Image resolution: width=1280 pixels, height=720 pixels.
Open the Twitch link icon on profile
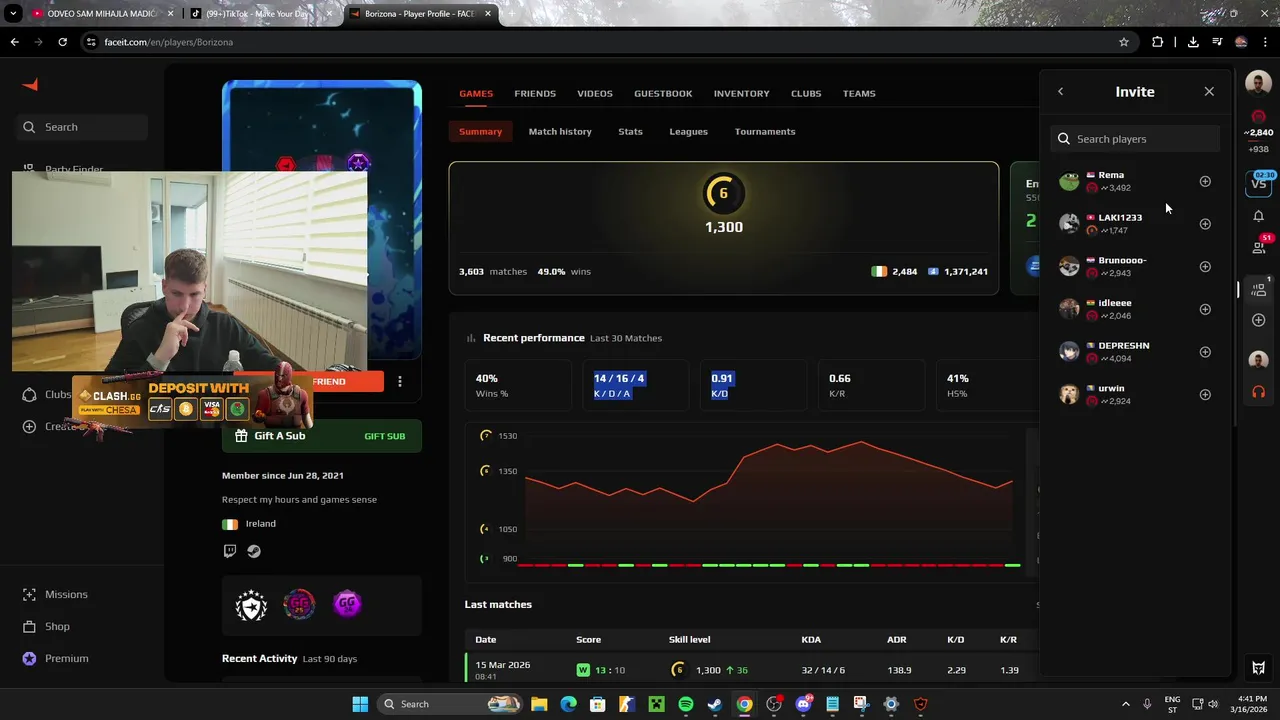(x=230, y=551)
